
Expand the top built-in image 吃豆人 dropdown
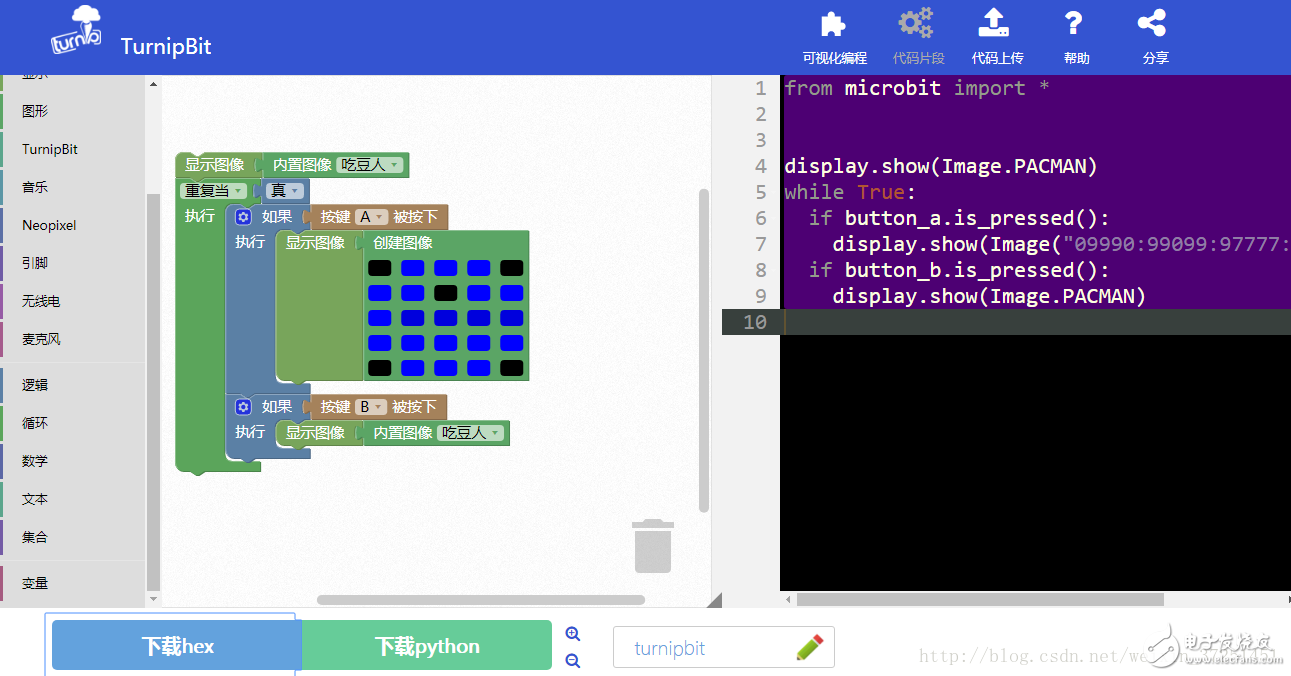tap(370, 165)
